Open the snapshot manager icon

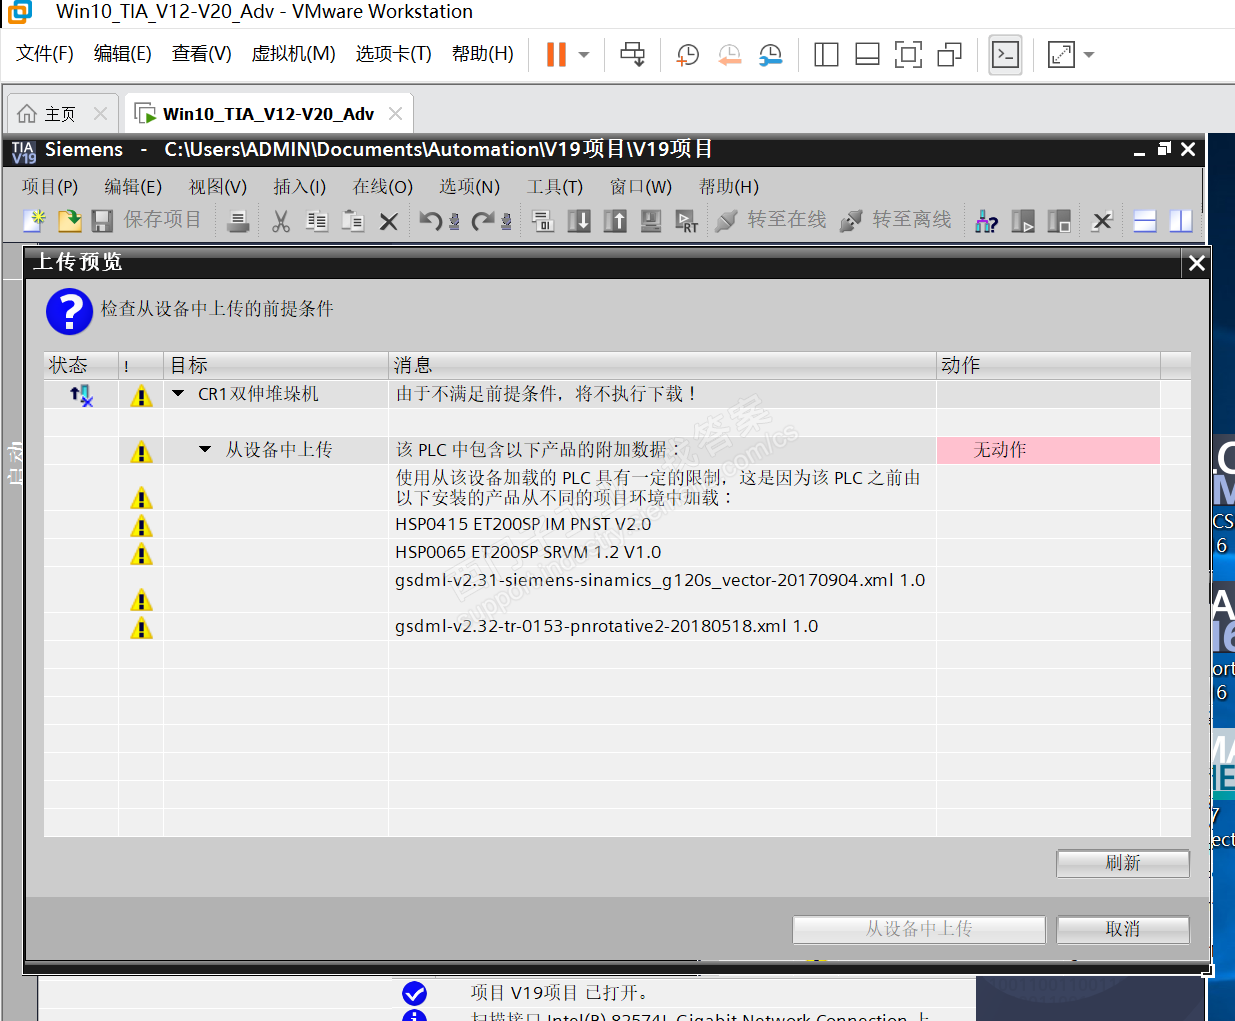point(770,55)
